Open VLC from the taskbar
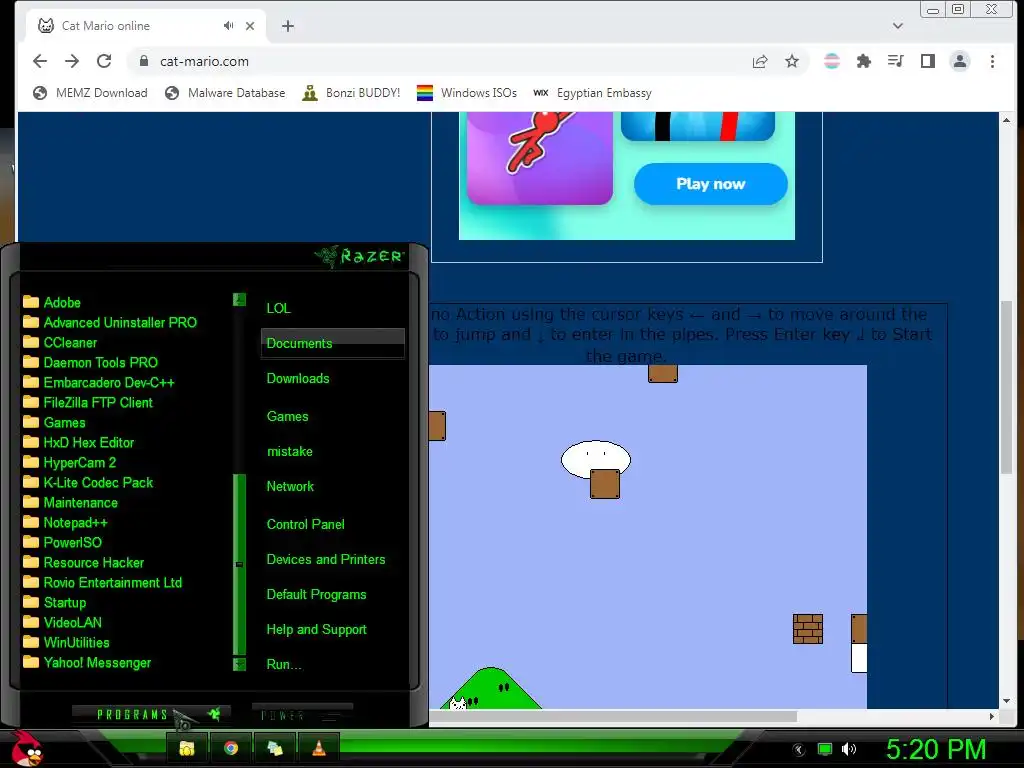 (x=319, y=748)
